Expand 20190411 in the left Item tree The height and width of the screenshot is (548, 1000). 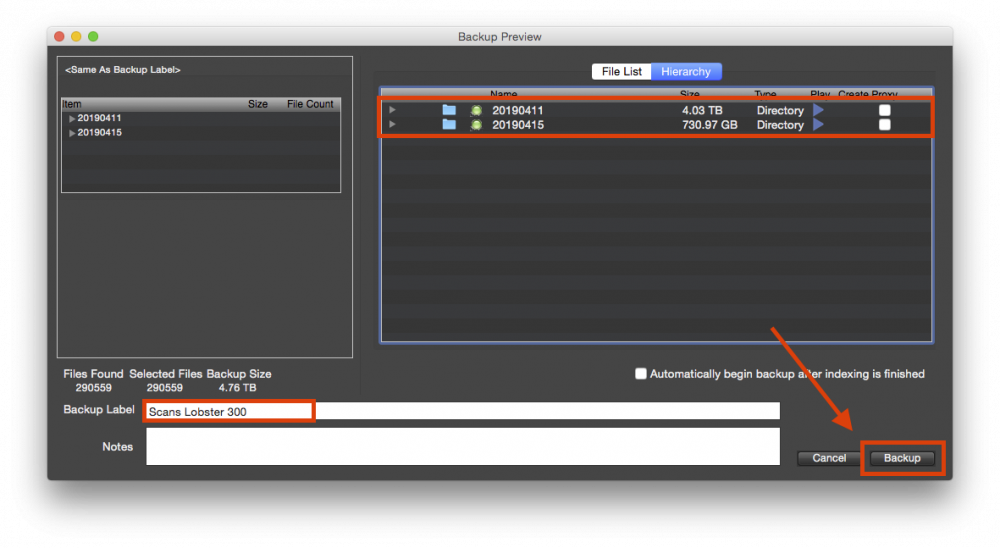click(x=72, y=119)
